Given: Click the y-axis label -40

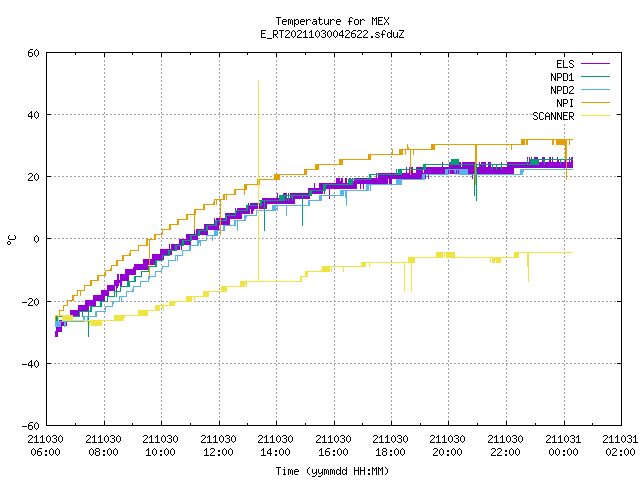Looking at the screenshot, I should [x=31, y=364].
